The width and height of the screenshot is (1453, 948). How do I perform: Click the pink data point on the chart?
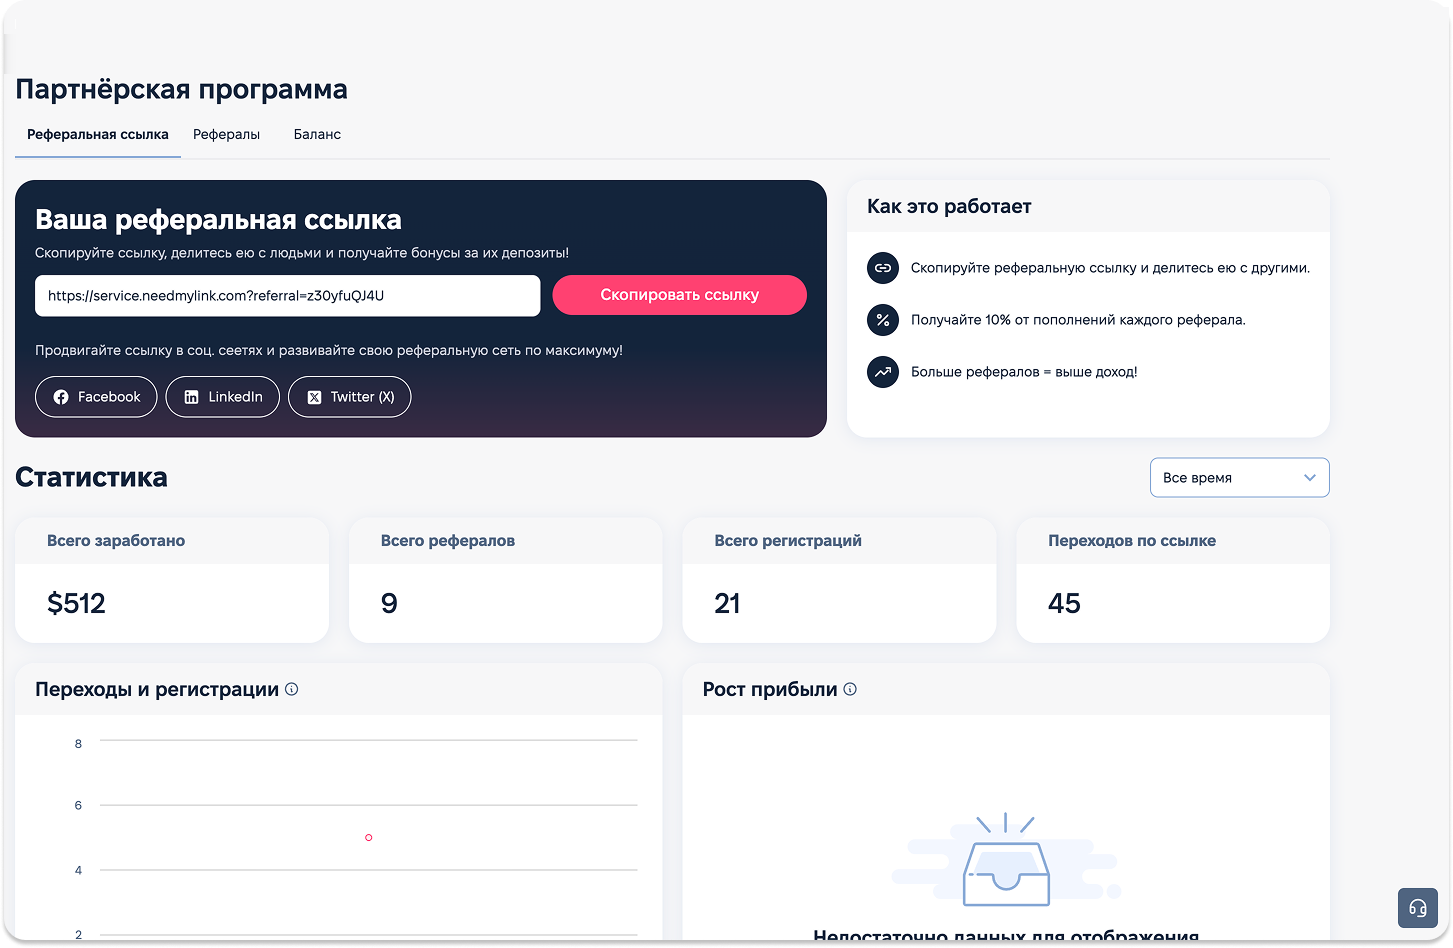[x=369, y=837]
